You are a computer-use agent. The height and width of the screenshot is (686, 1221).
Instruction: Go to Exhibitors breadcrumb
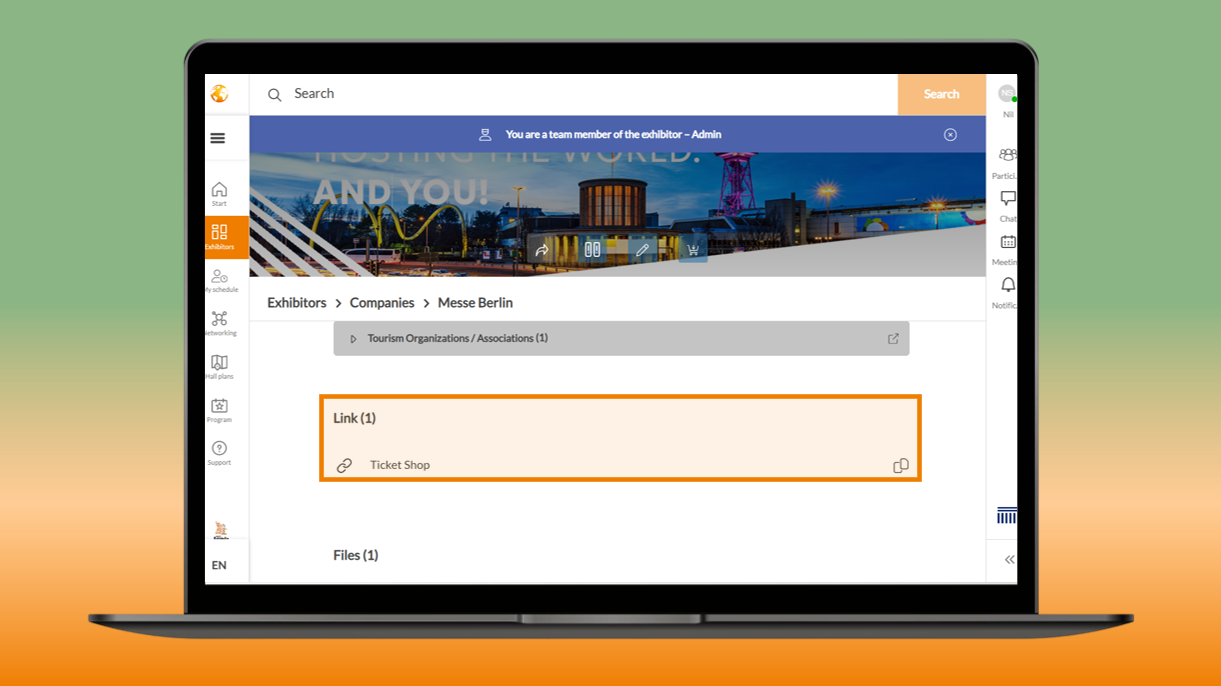coord(296,302)
